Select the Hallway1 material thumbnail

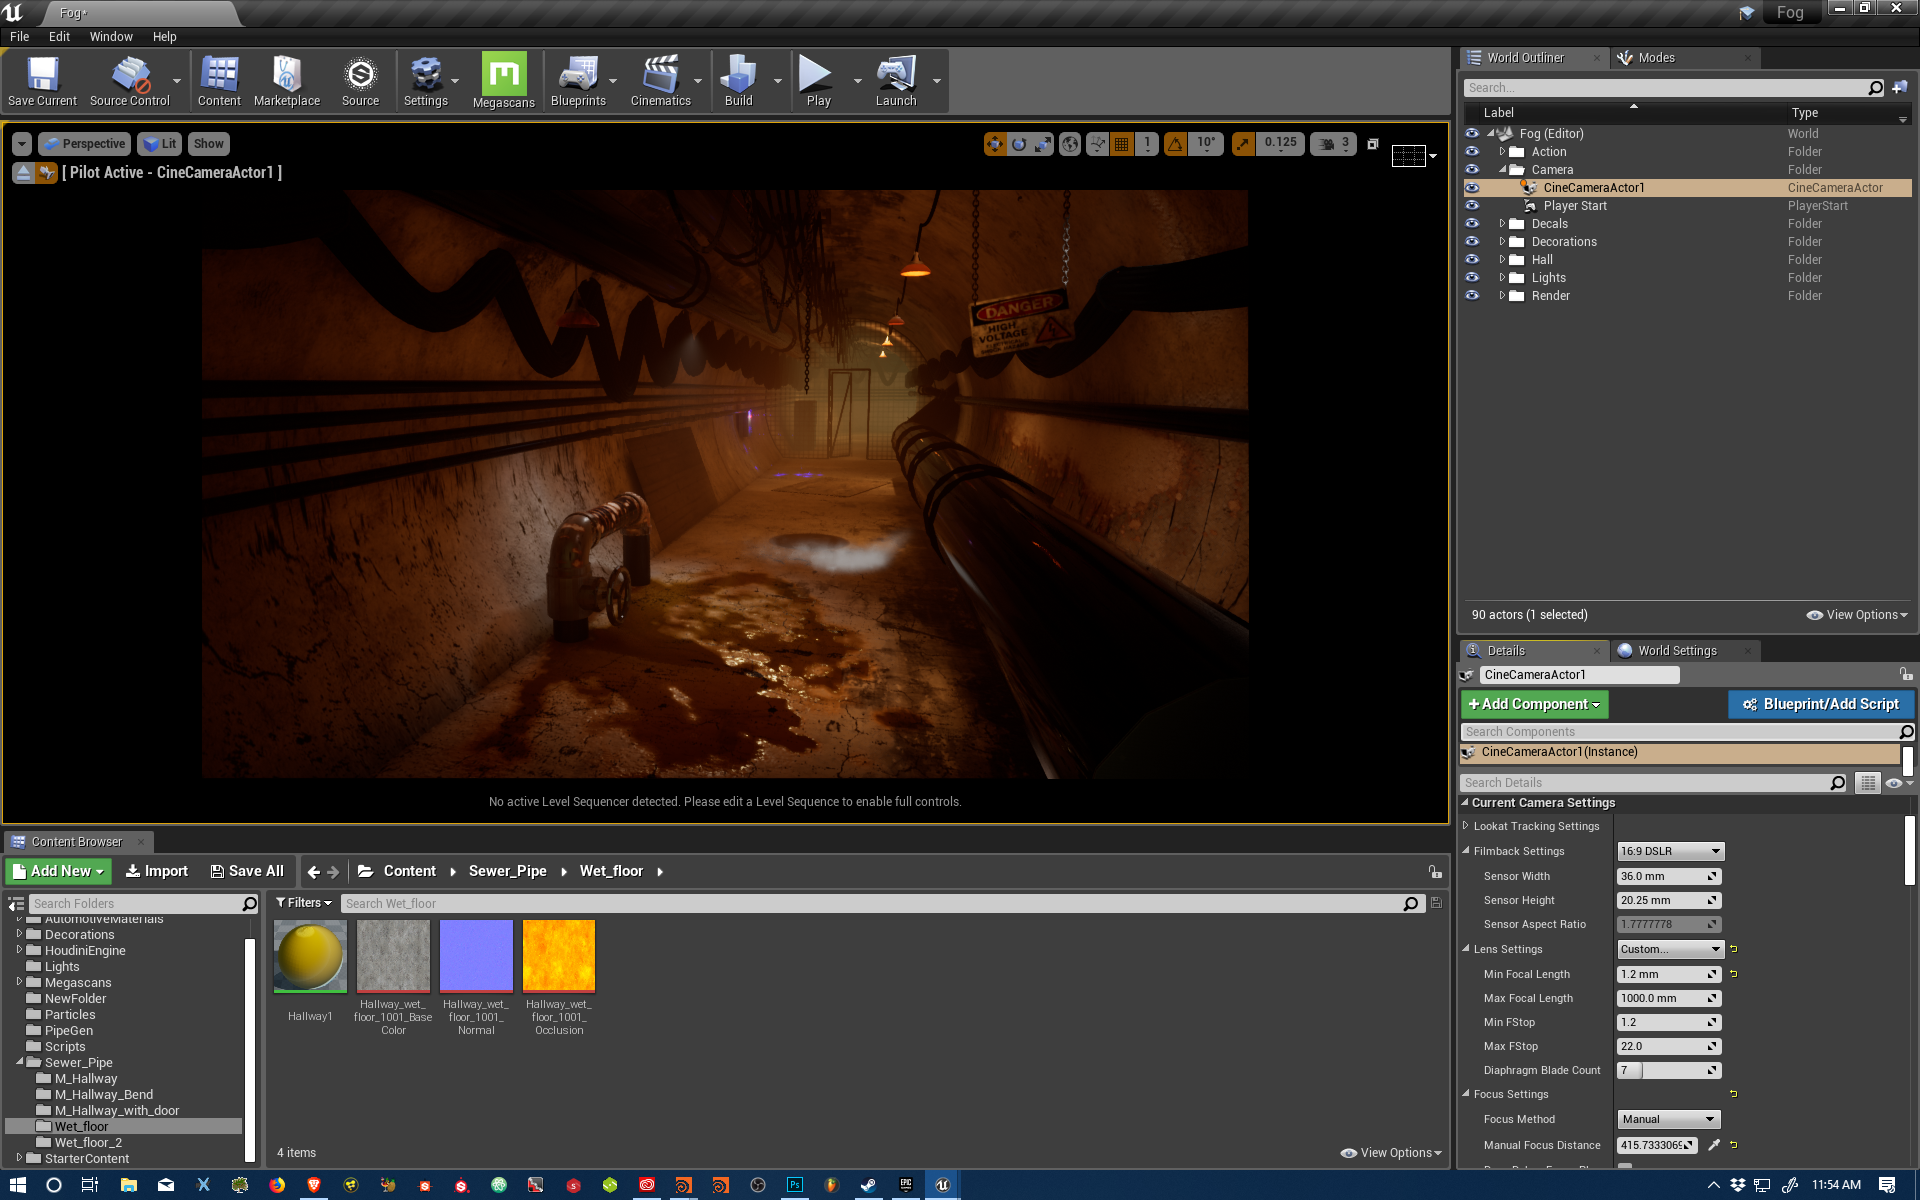(310, 957)
